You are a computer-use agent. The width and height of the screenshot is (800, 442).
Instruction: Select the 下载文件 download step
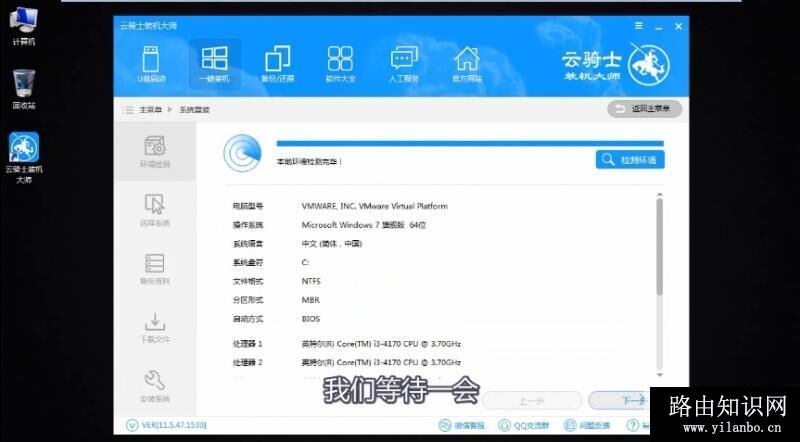[155, 328]
